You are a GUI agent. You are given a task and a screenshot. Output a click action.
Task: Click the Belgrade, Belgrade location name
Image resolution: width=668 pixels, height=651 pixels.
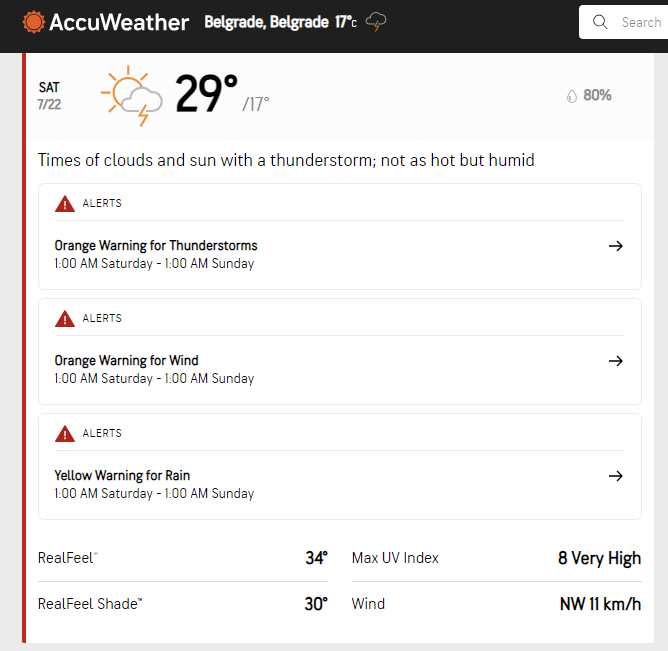point(266,22)
